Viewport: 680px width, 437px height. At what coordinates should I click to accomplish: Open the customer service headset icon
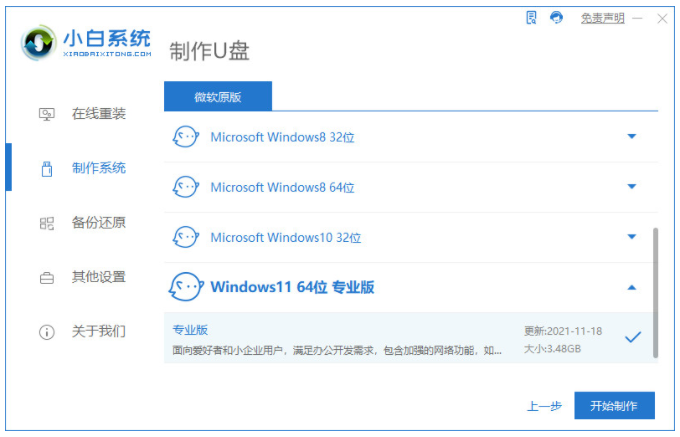556,18
